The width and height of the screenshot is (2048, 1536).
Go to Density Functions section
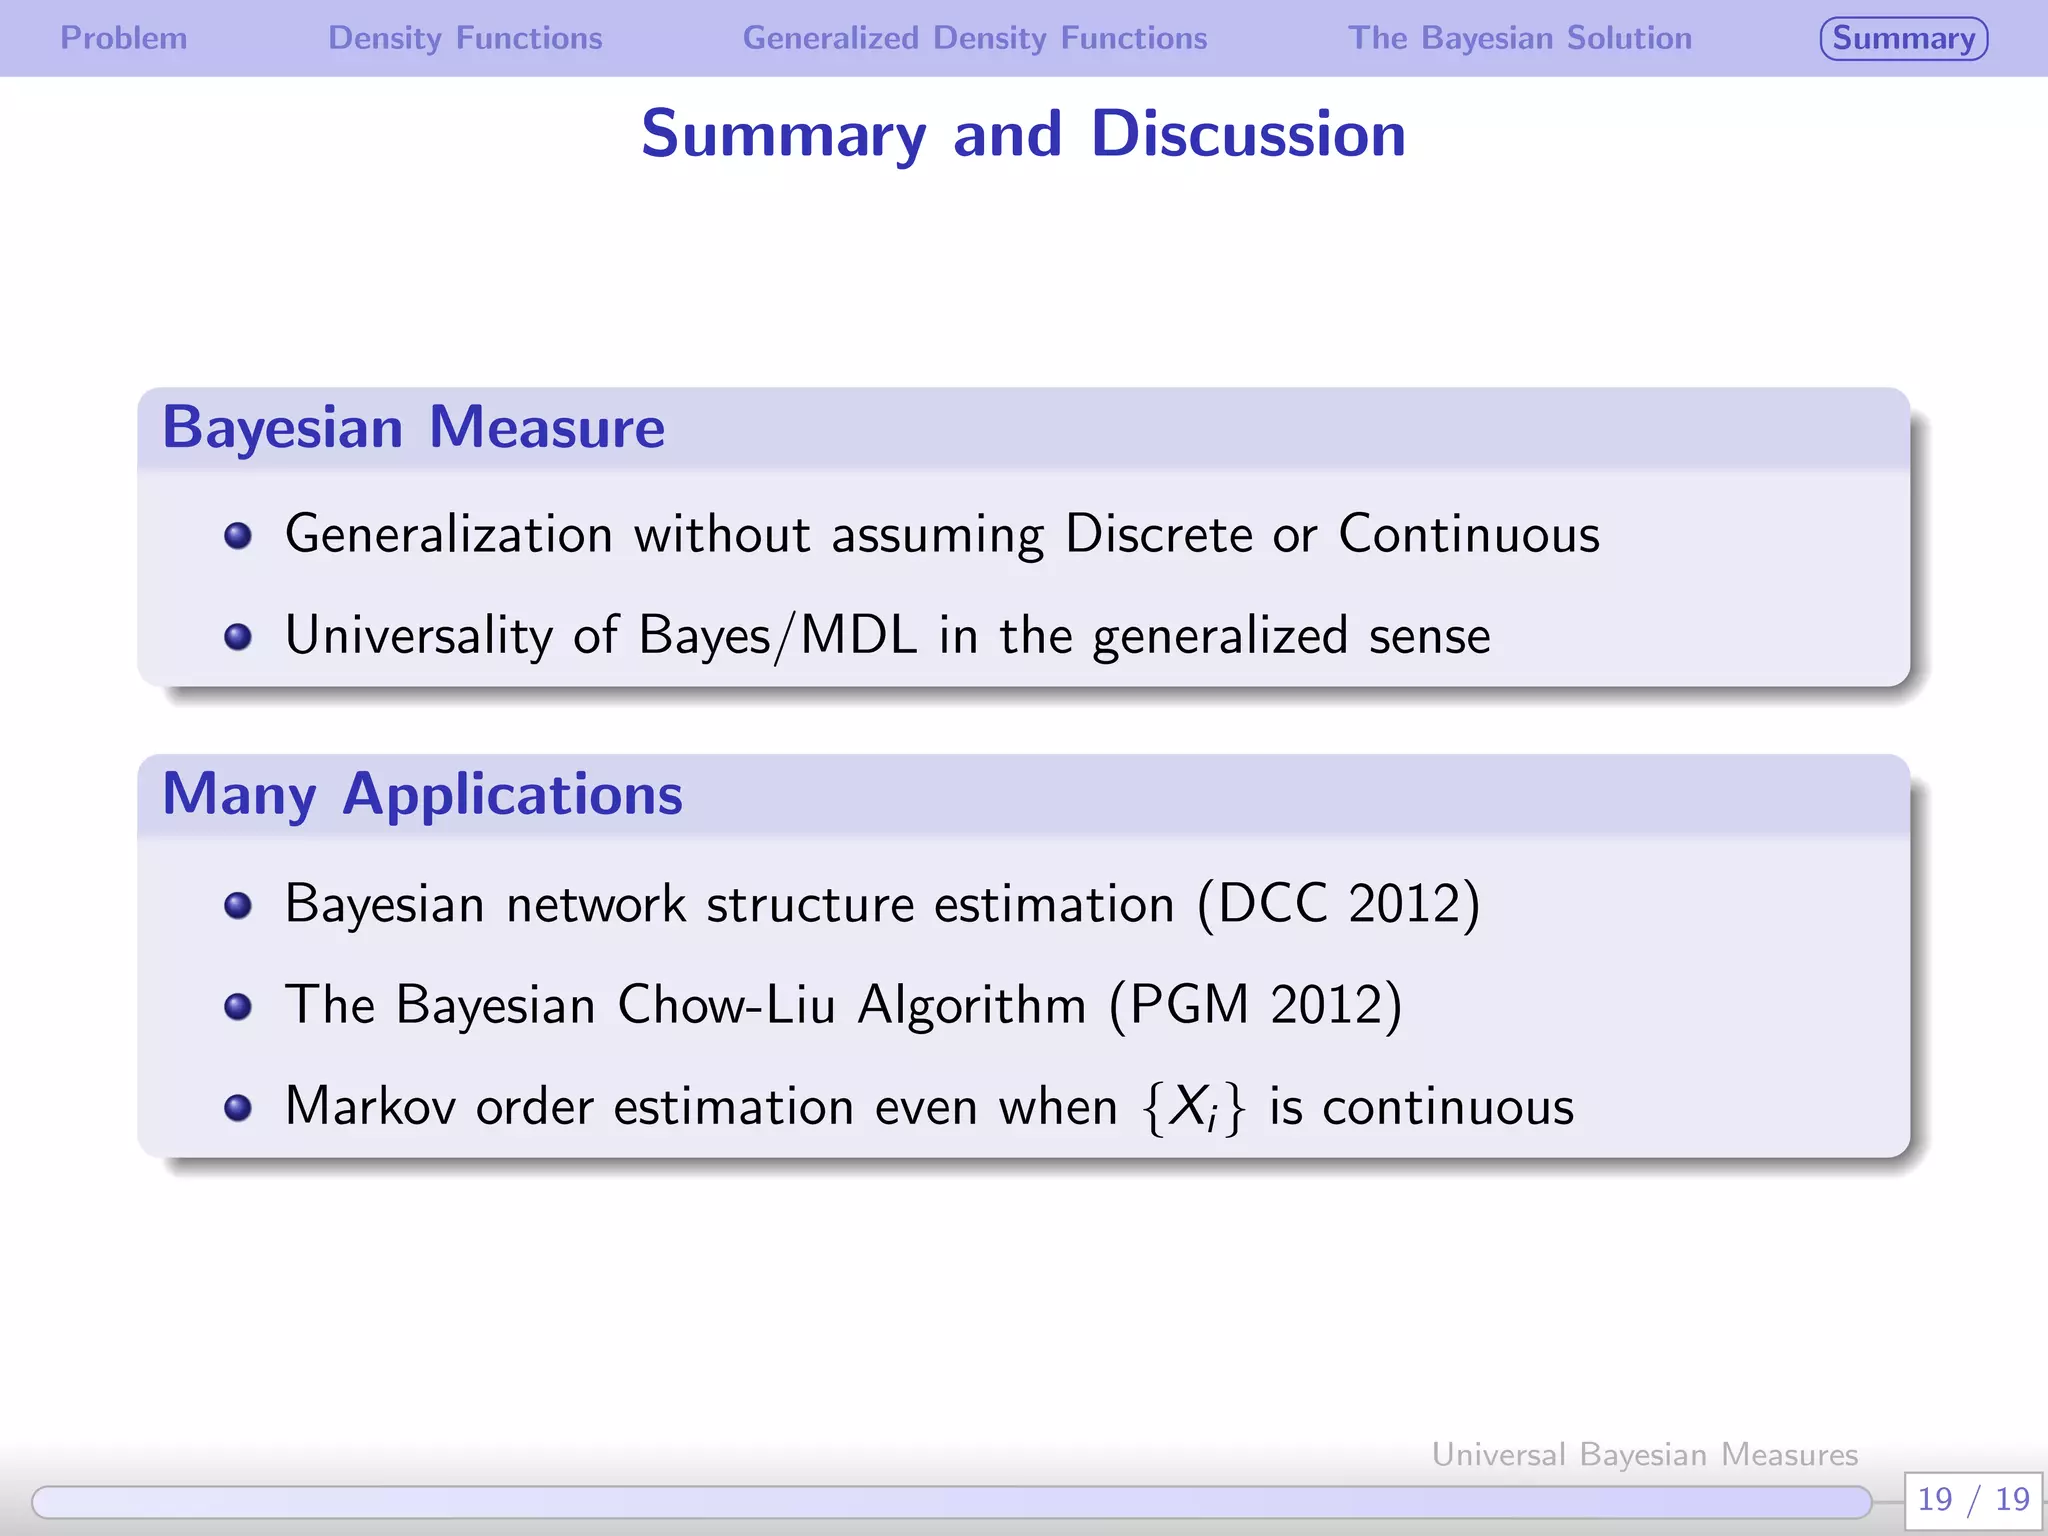465,38
